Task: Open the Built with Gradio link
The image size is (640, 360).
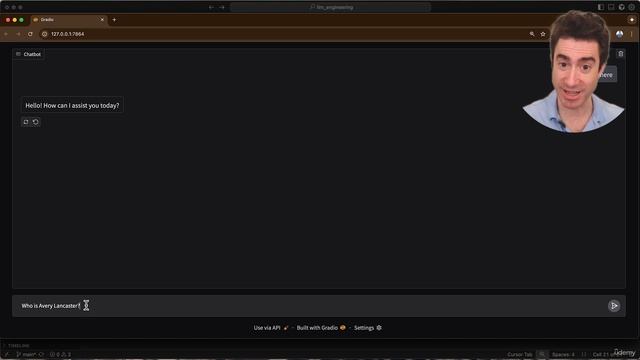Action: coord(321,328)
